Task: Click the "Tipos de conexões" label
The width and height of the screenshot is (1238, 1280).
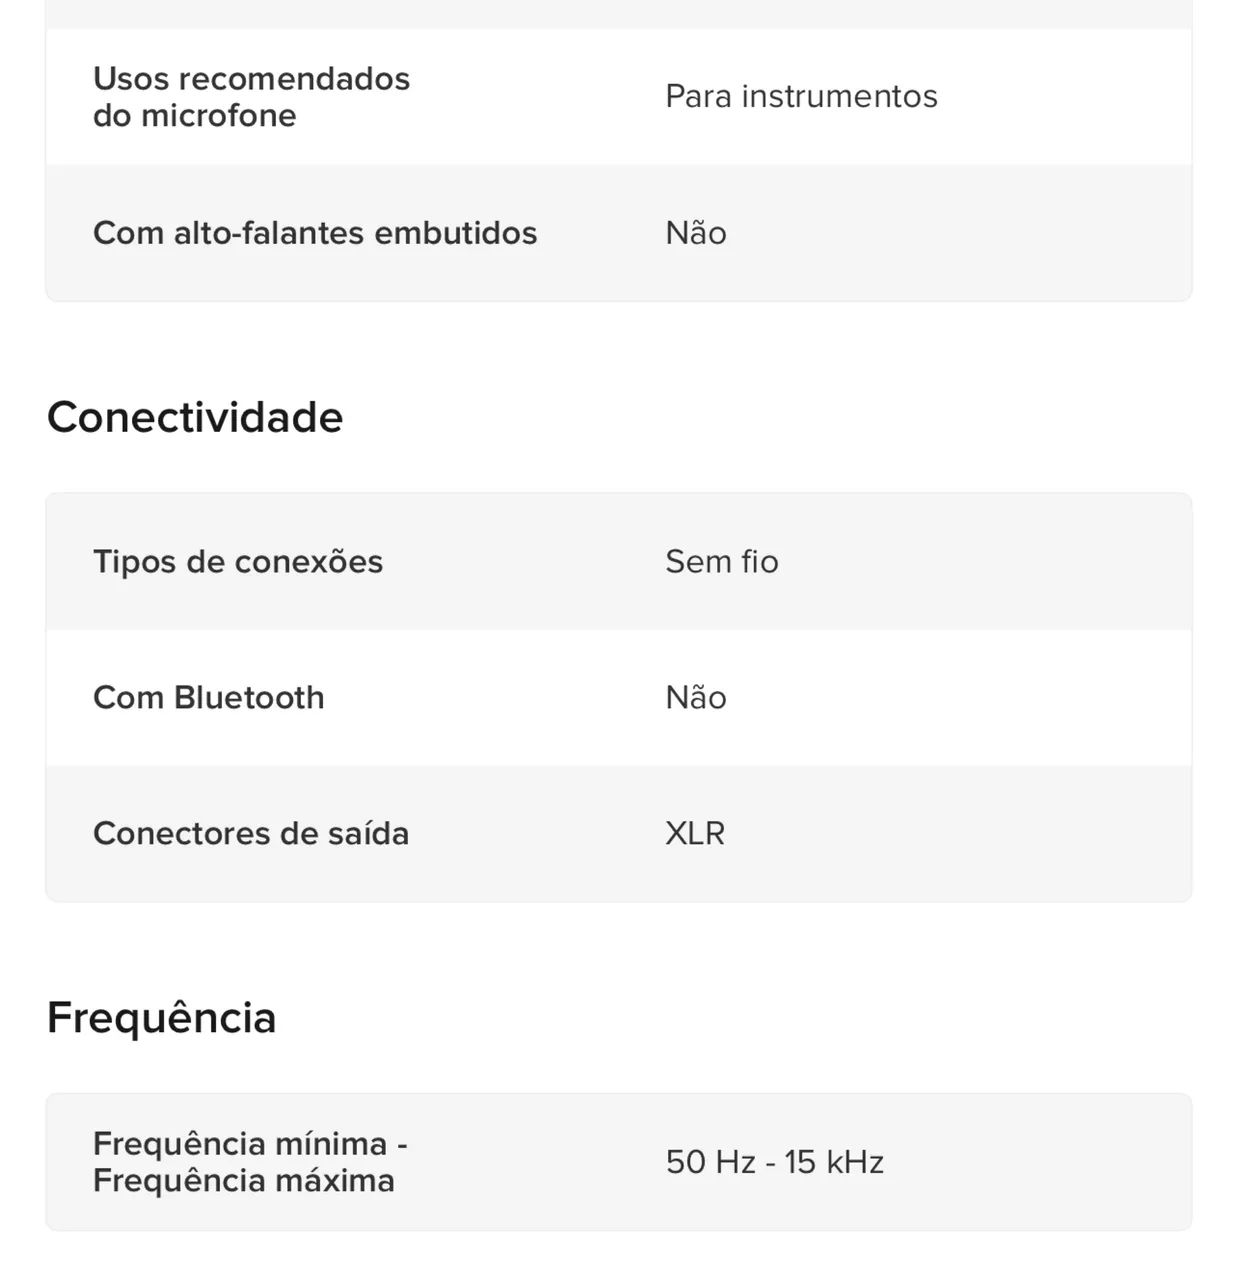Action: 238,561
